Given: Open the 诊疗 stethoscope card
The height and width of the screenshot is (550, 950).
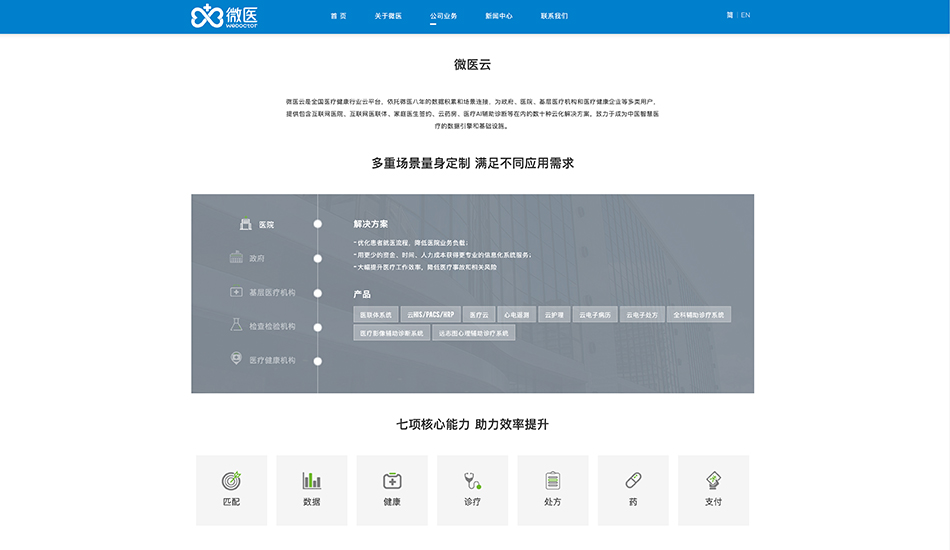Looking at the screenshot, I should (472, 489).
